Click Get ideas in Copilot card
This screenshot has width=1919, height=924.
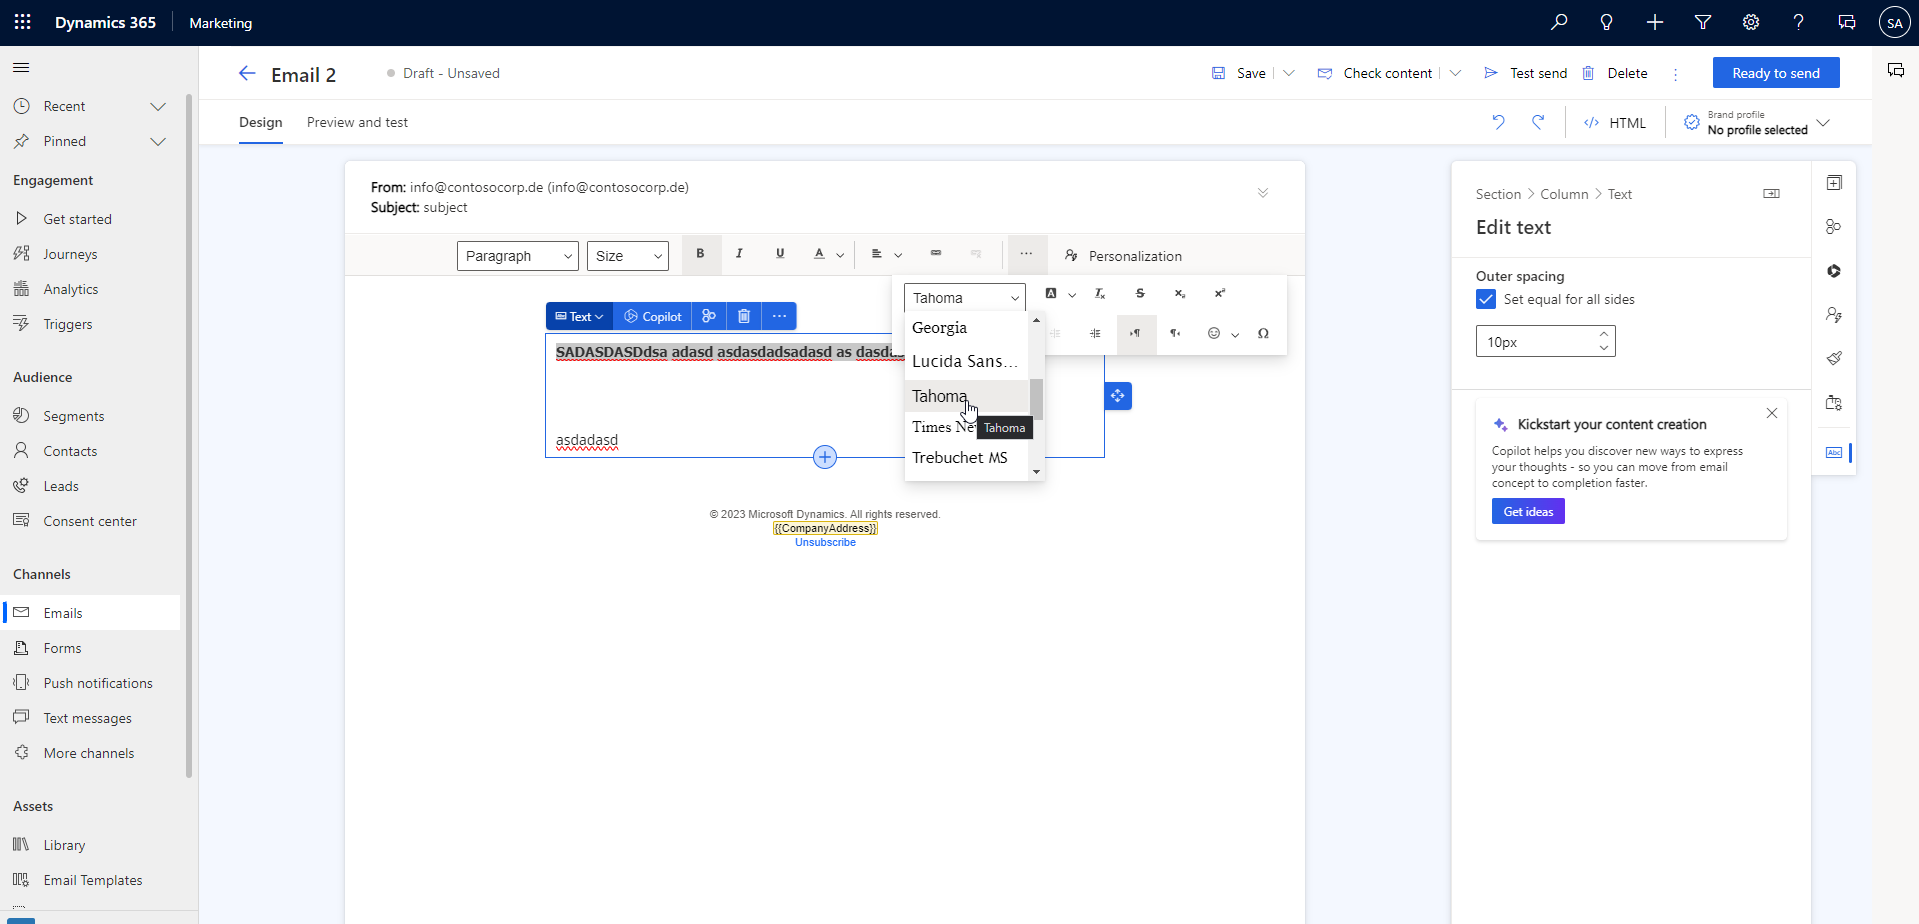point(1528,511)
